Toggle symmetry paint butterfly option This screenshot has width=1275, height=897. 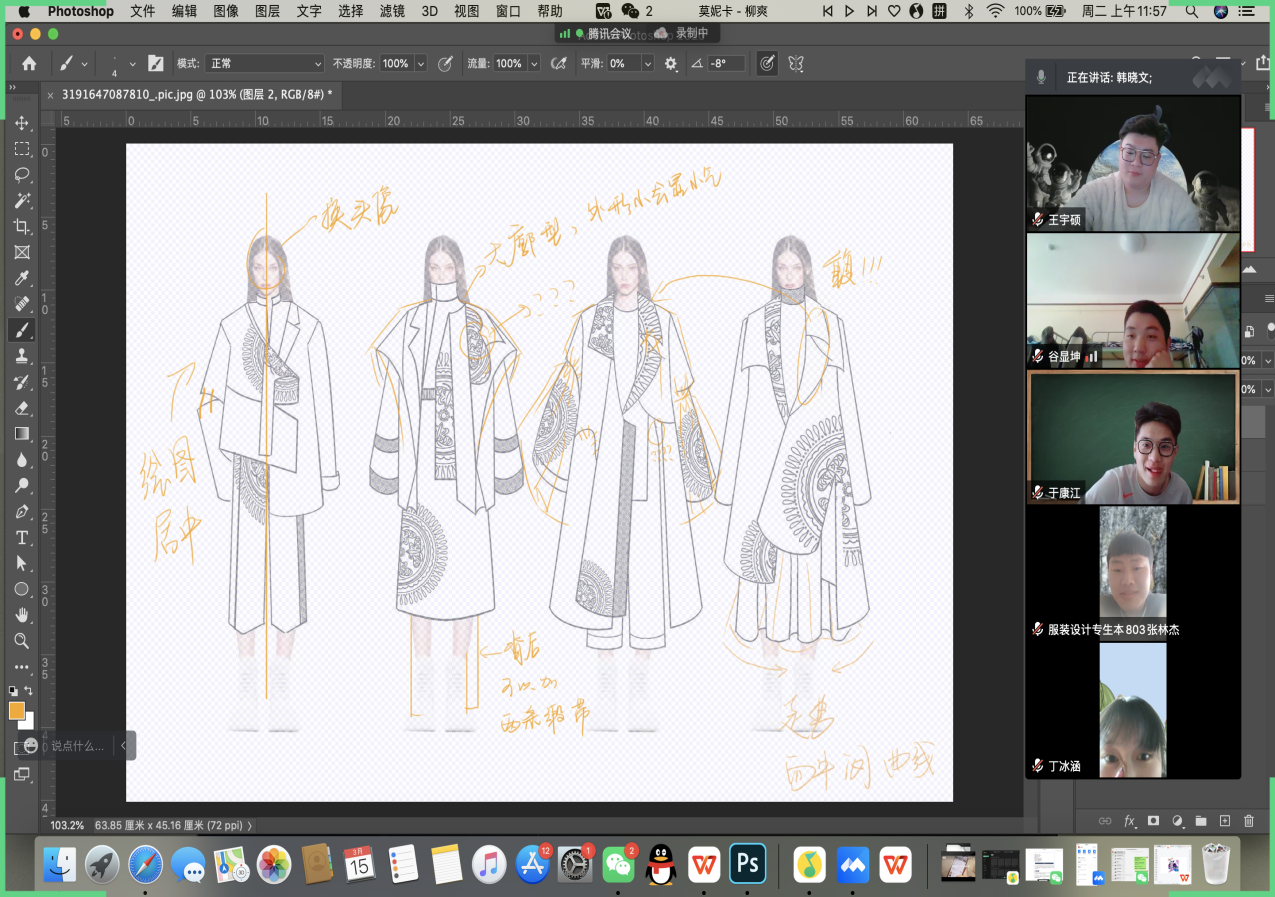[796, 63]
